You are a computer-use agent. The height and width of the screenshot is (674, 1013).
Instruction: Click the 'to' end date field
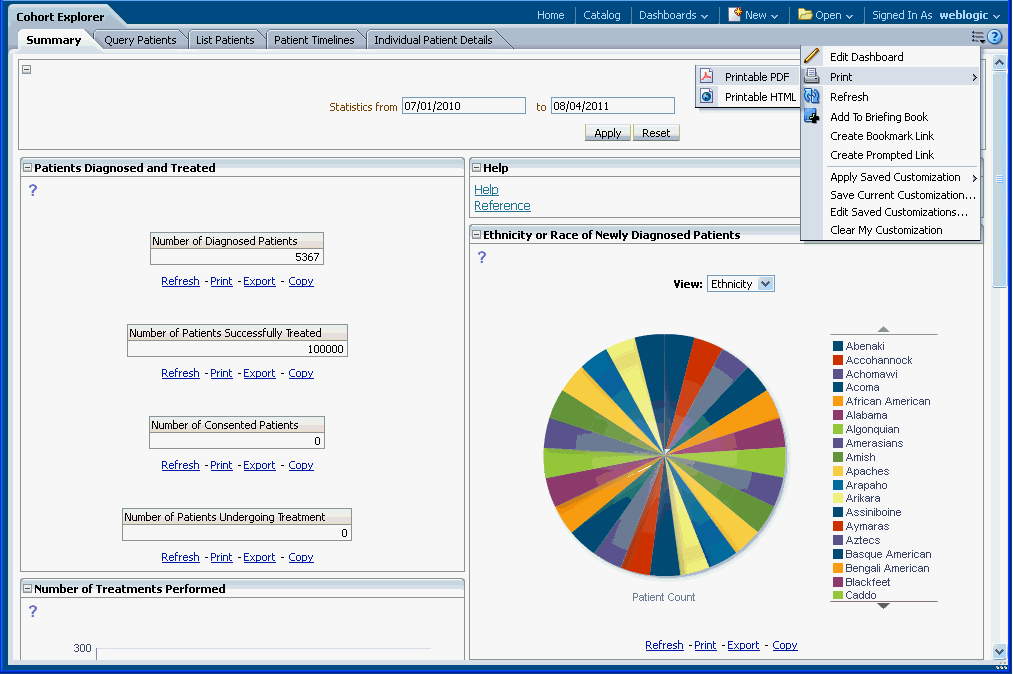point(612,106)
